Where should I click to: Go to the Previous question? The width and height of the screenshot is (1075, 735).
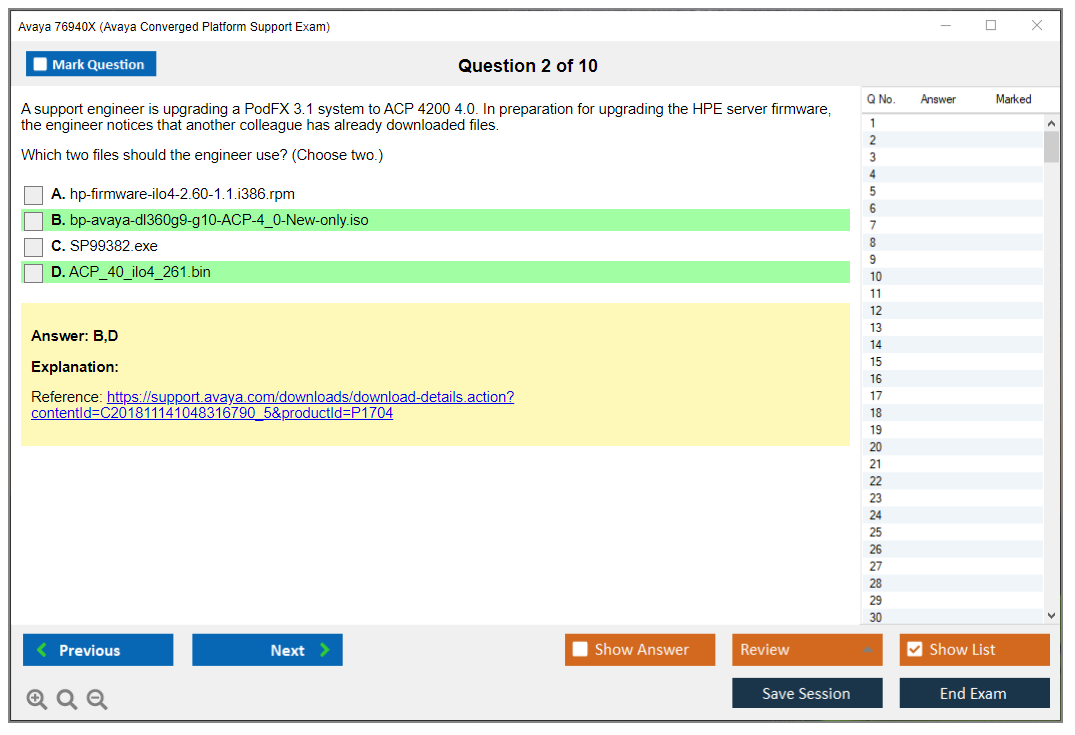[98, 650]
